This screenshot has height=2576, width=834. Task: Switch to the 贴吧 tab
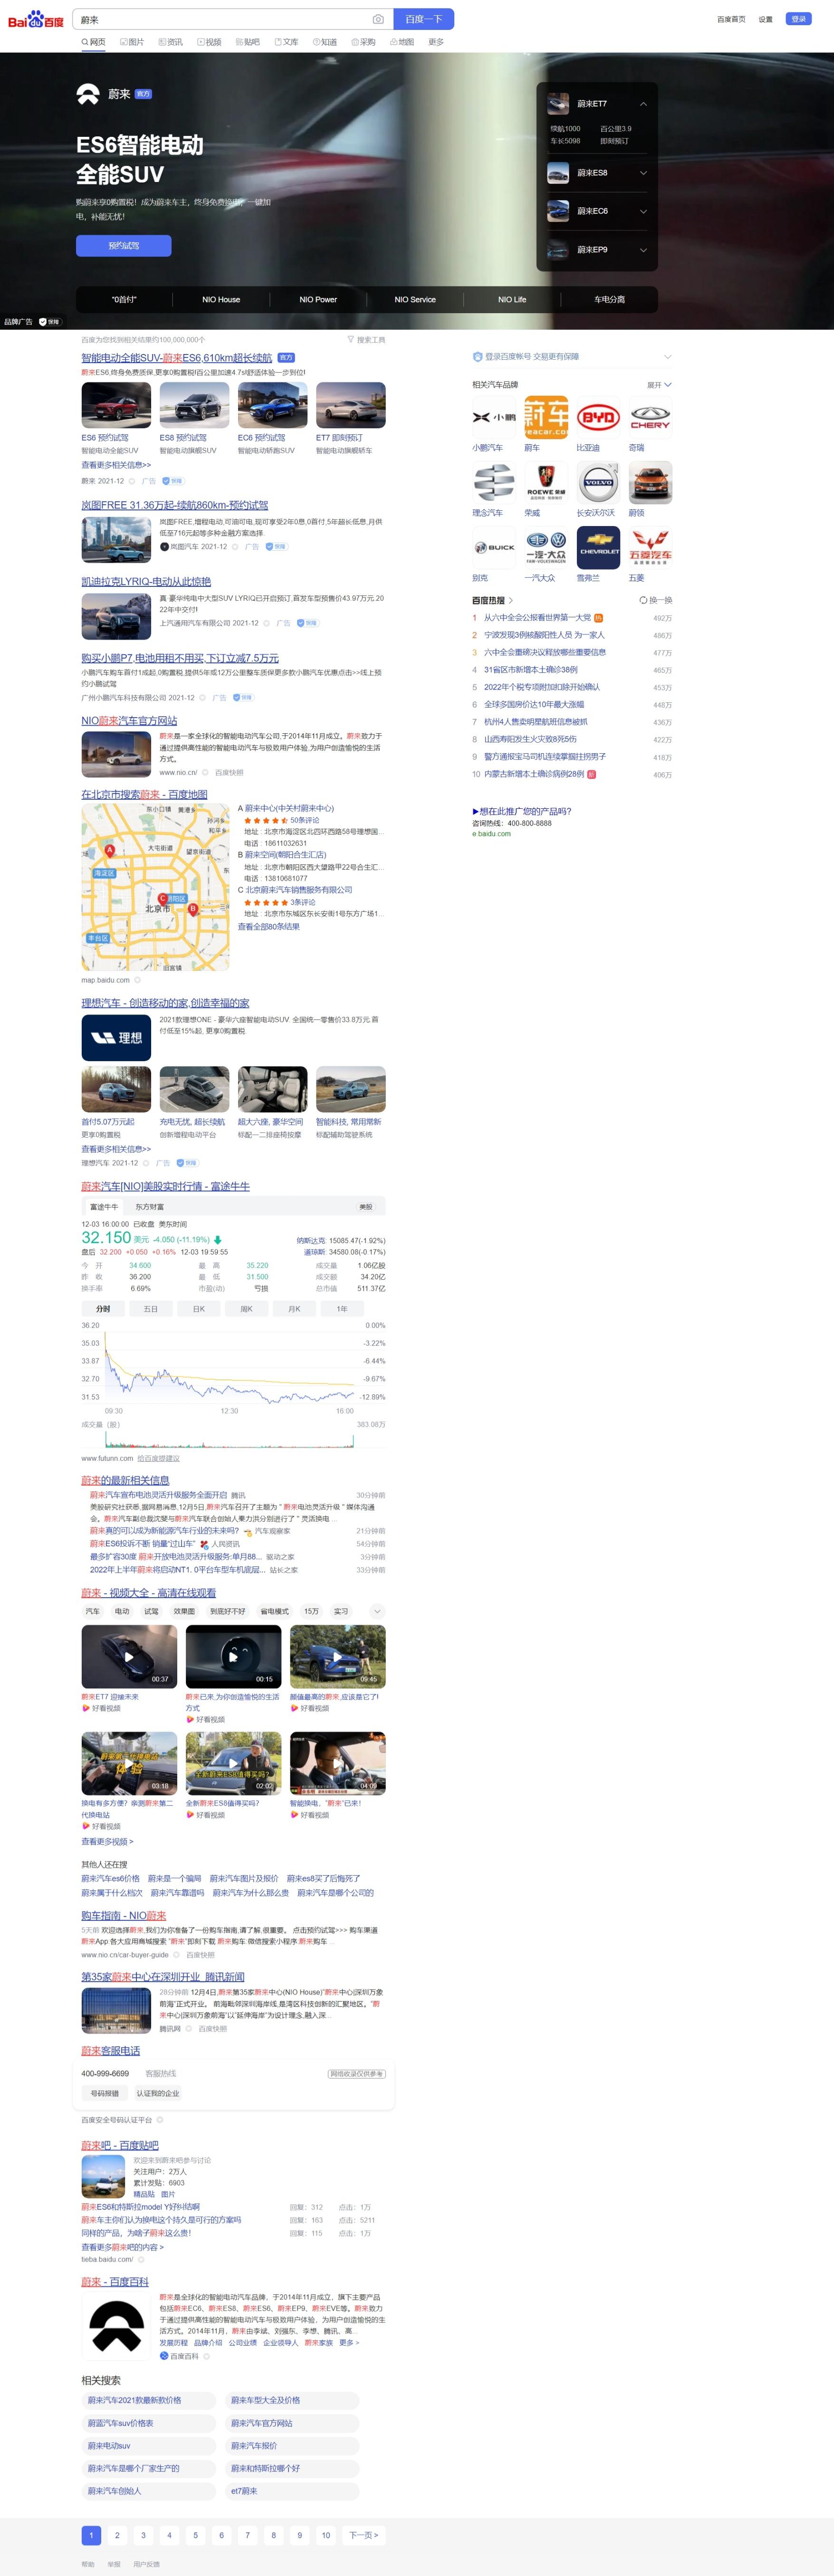(247, 42)
